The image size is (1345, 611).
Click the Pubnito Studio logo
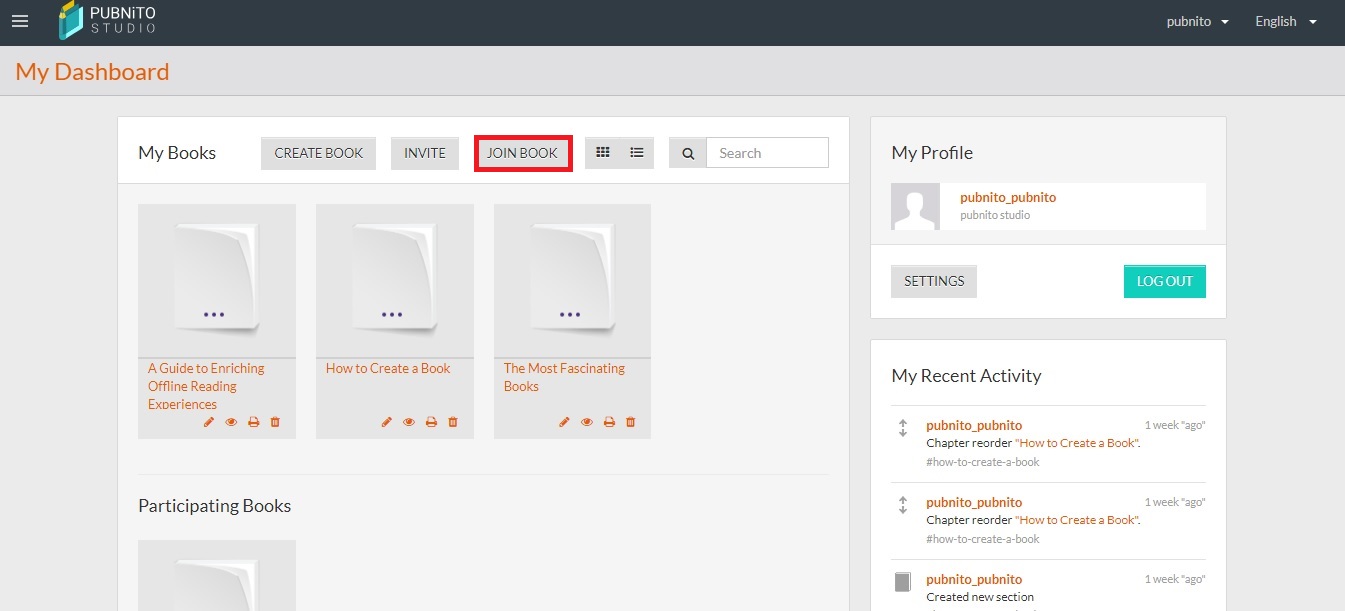point(108,21)
